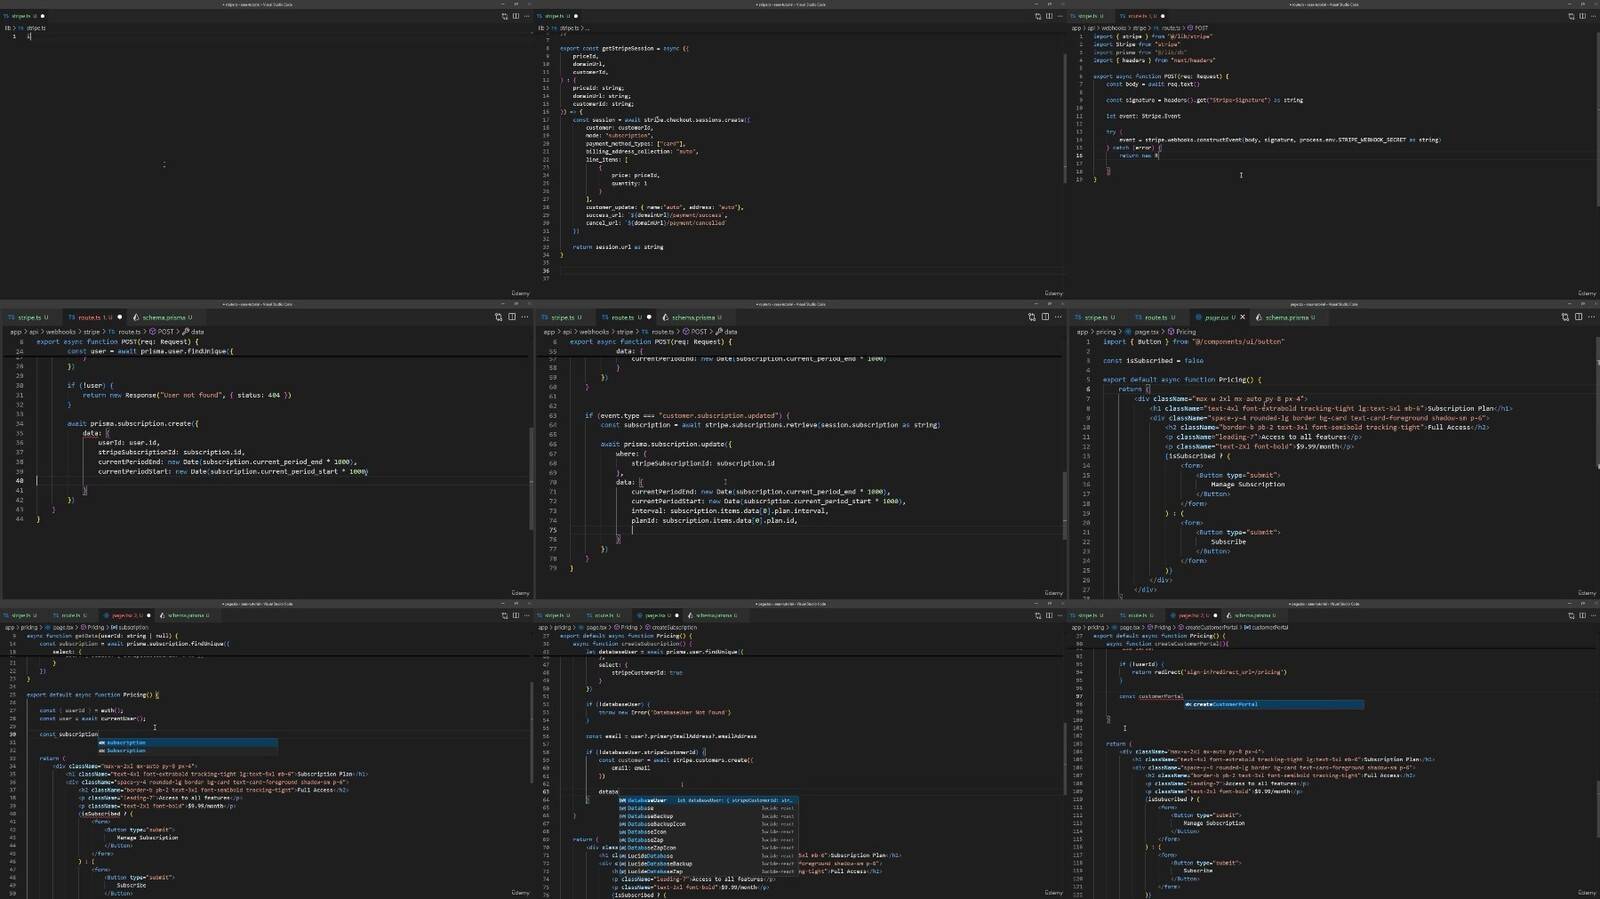The image size is (1600, 899).
Task: Open Pricing breadcrumb in middle-right panel
Action: pos(1182,332)
